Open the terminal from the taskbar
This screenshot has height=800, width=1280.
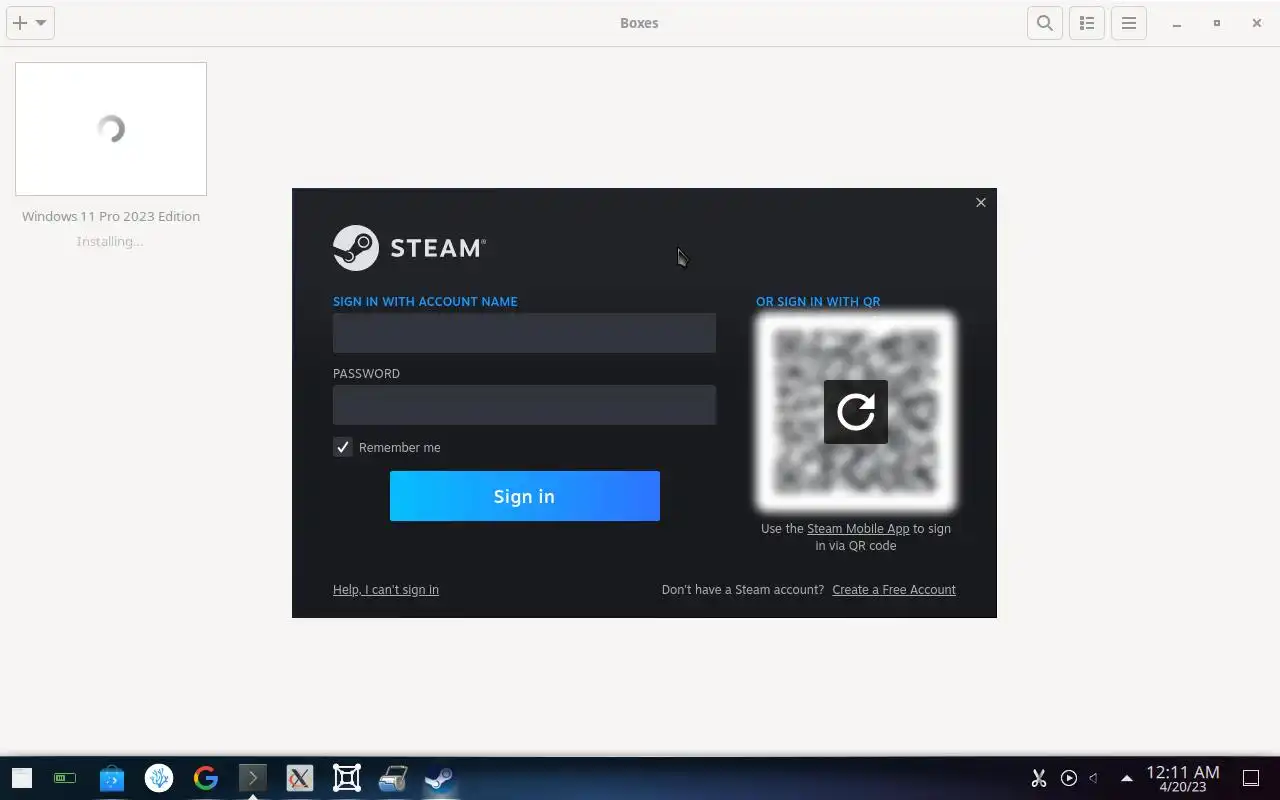click(x=252, y=778)
